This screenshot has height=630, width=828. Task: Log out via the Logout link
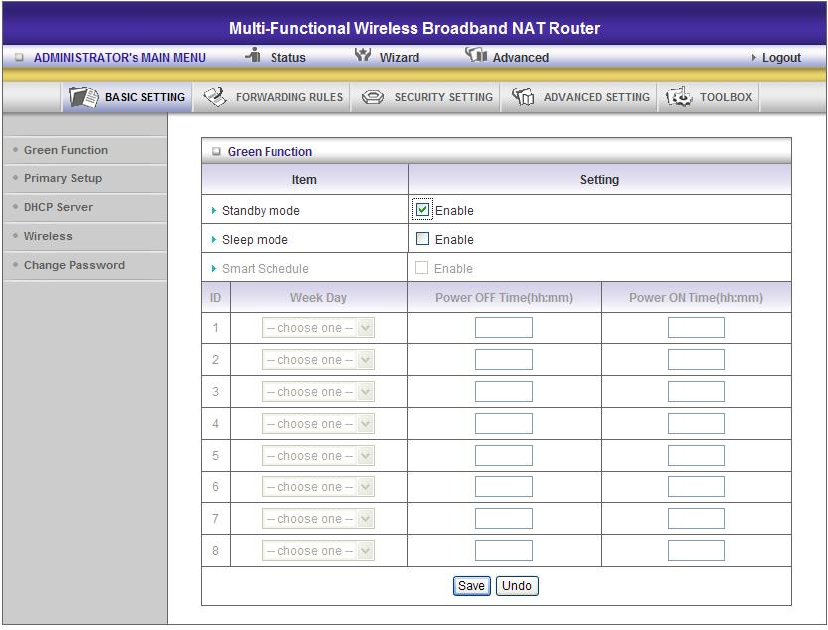coord(781,58)
